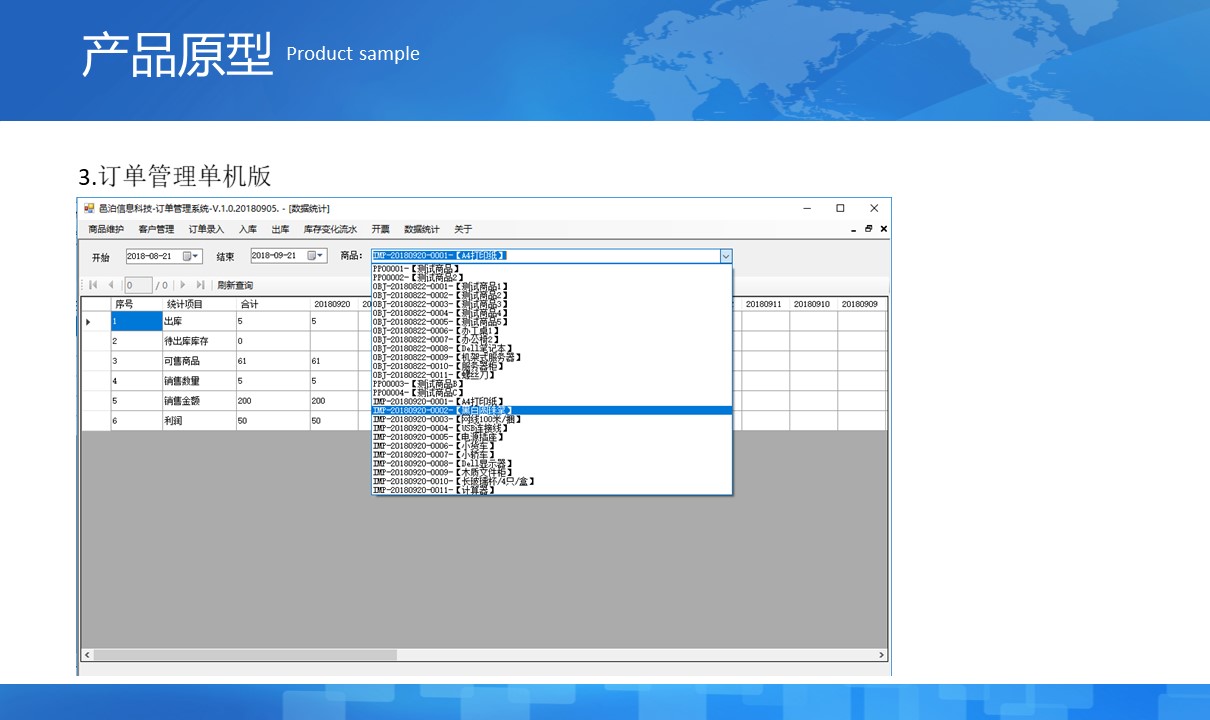Open calendar picker for 结束 date

(x=315, y=256)
